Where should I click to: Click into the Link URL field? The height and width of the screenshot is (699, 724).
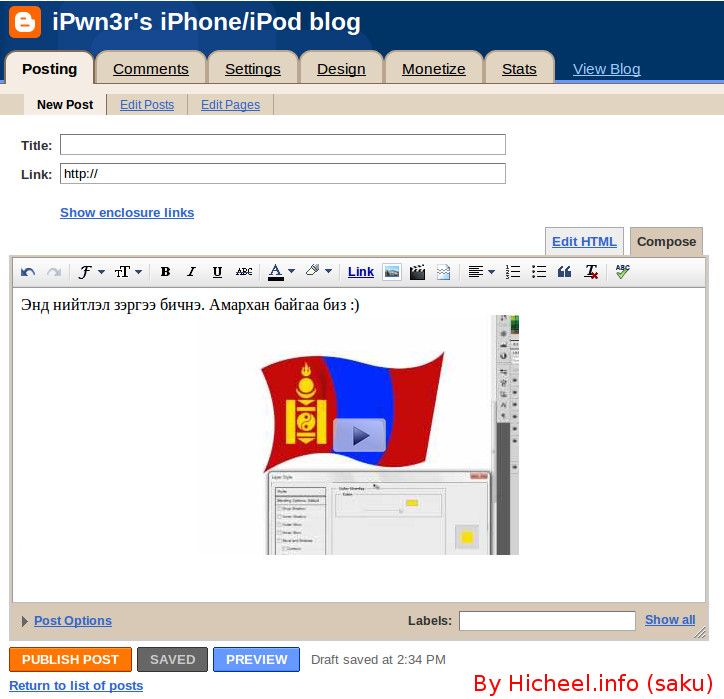click(283, 174)
